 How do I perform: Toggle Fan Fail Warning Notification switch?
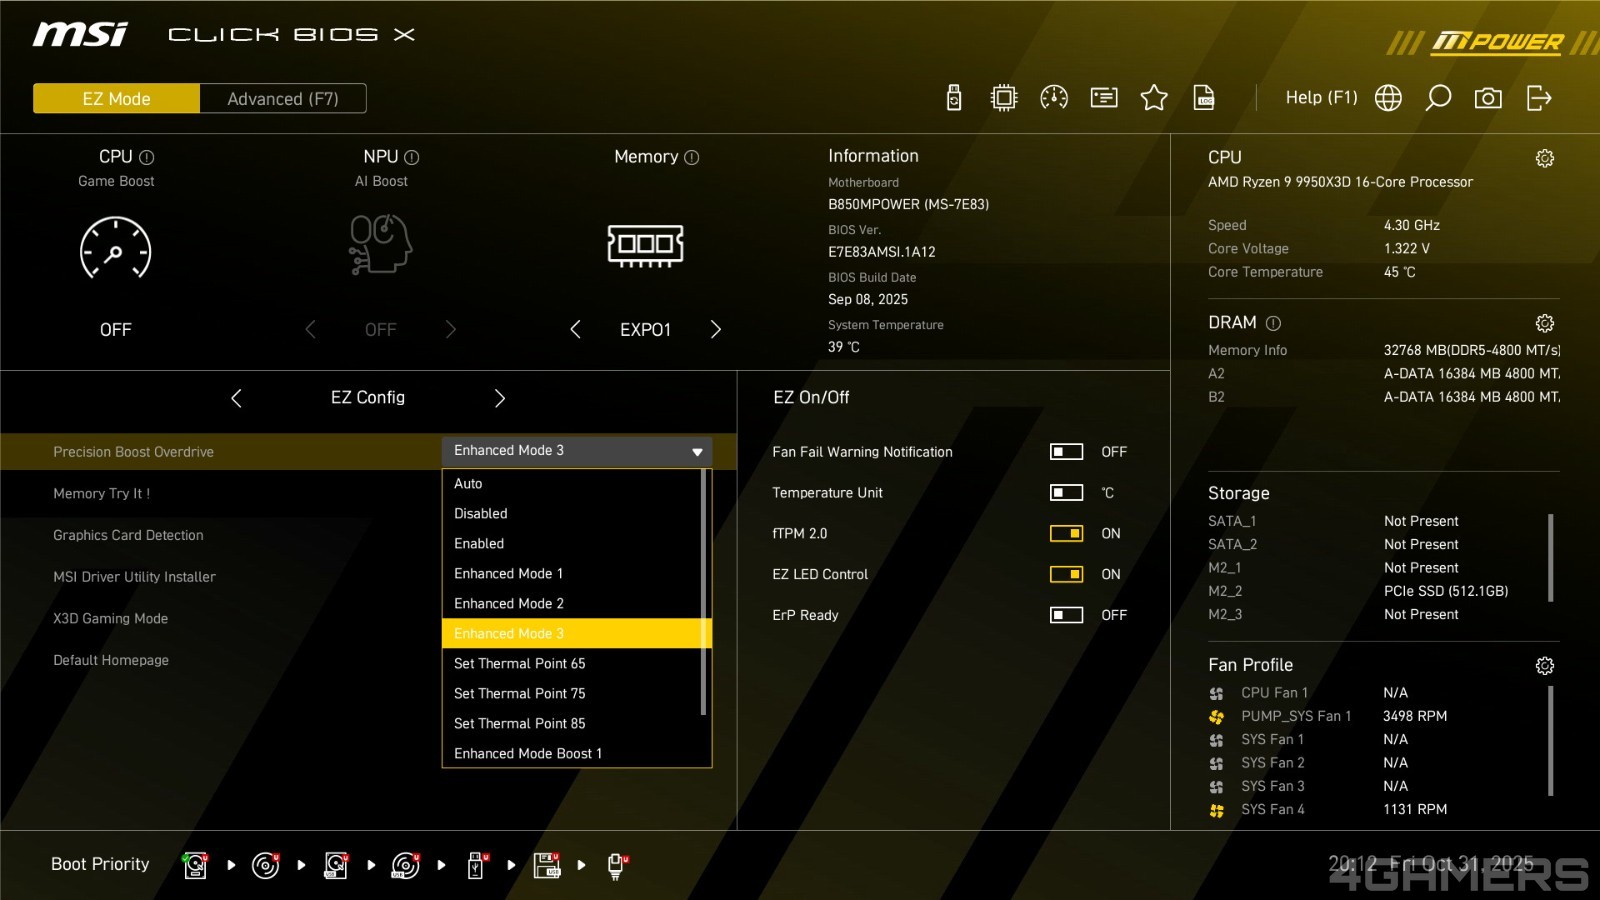(x=1066, y=452)
